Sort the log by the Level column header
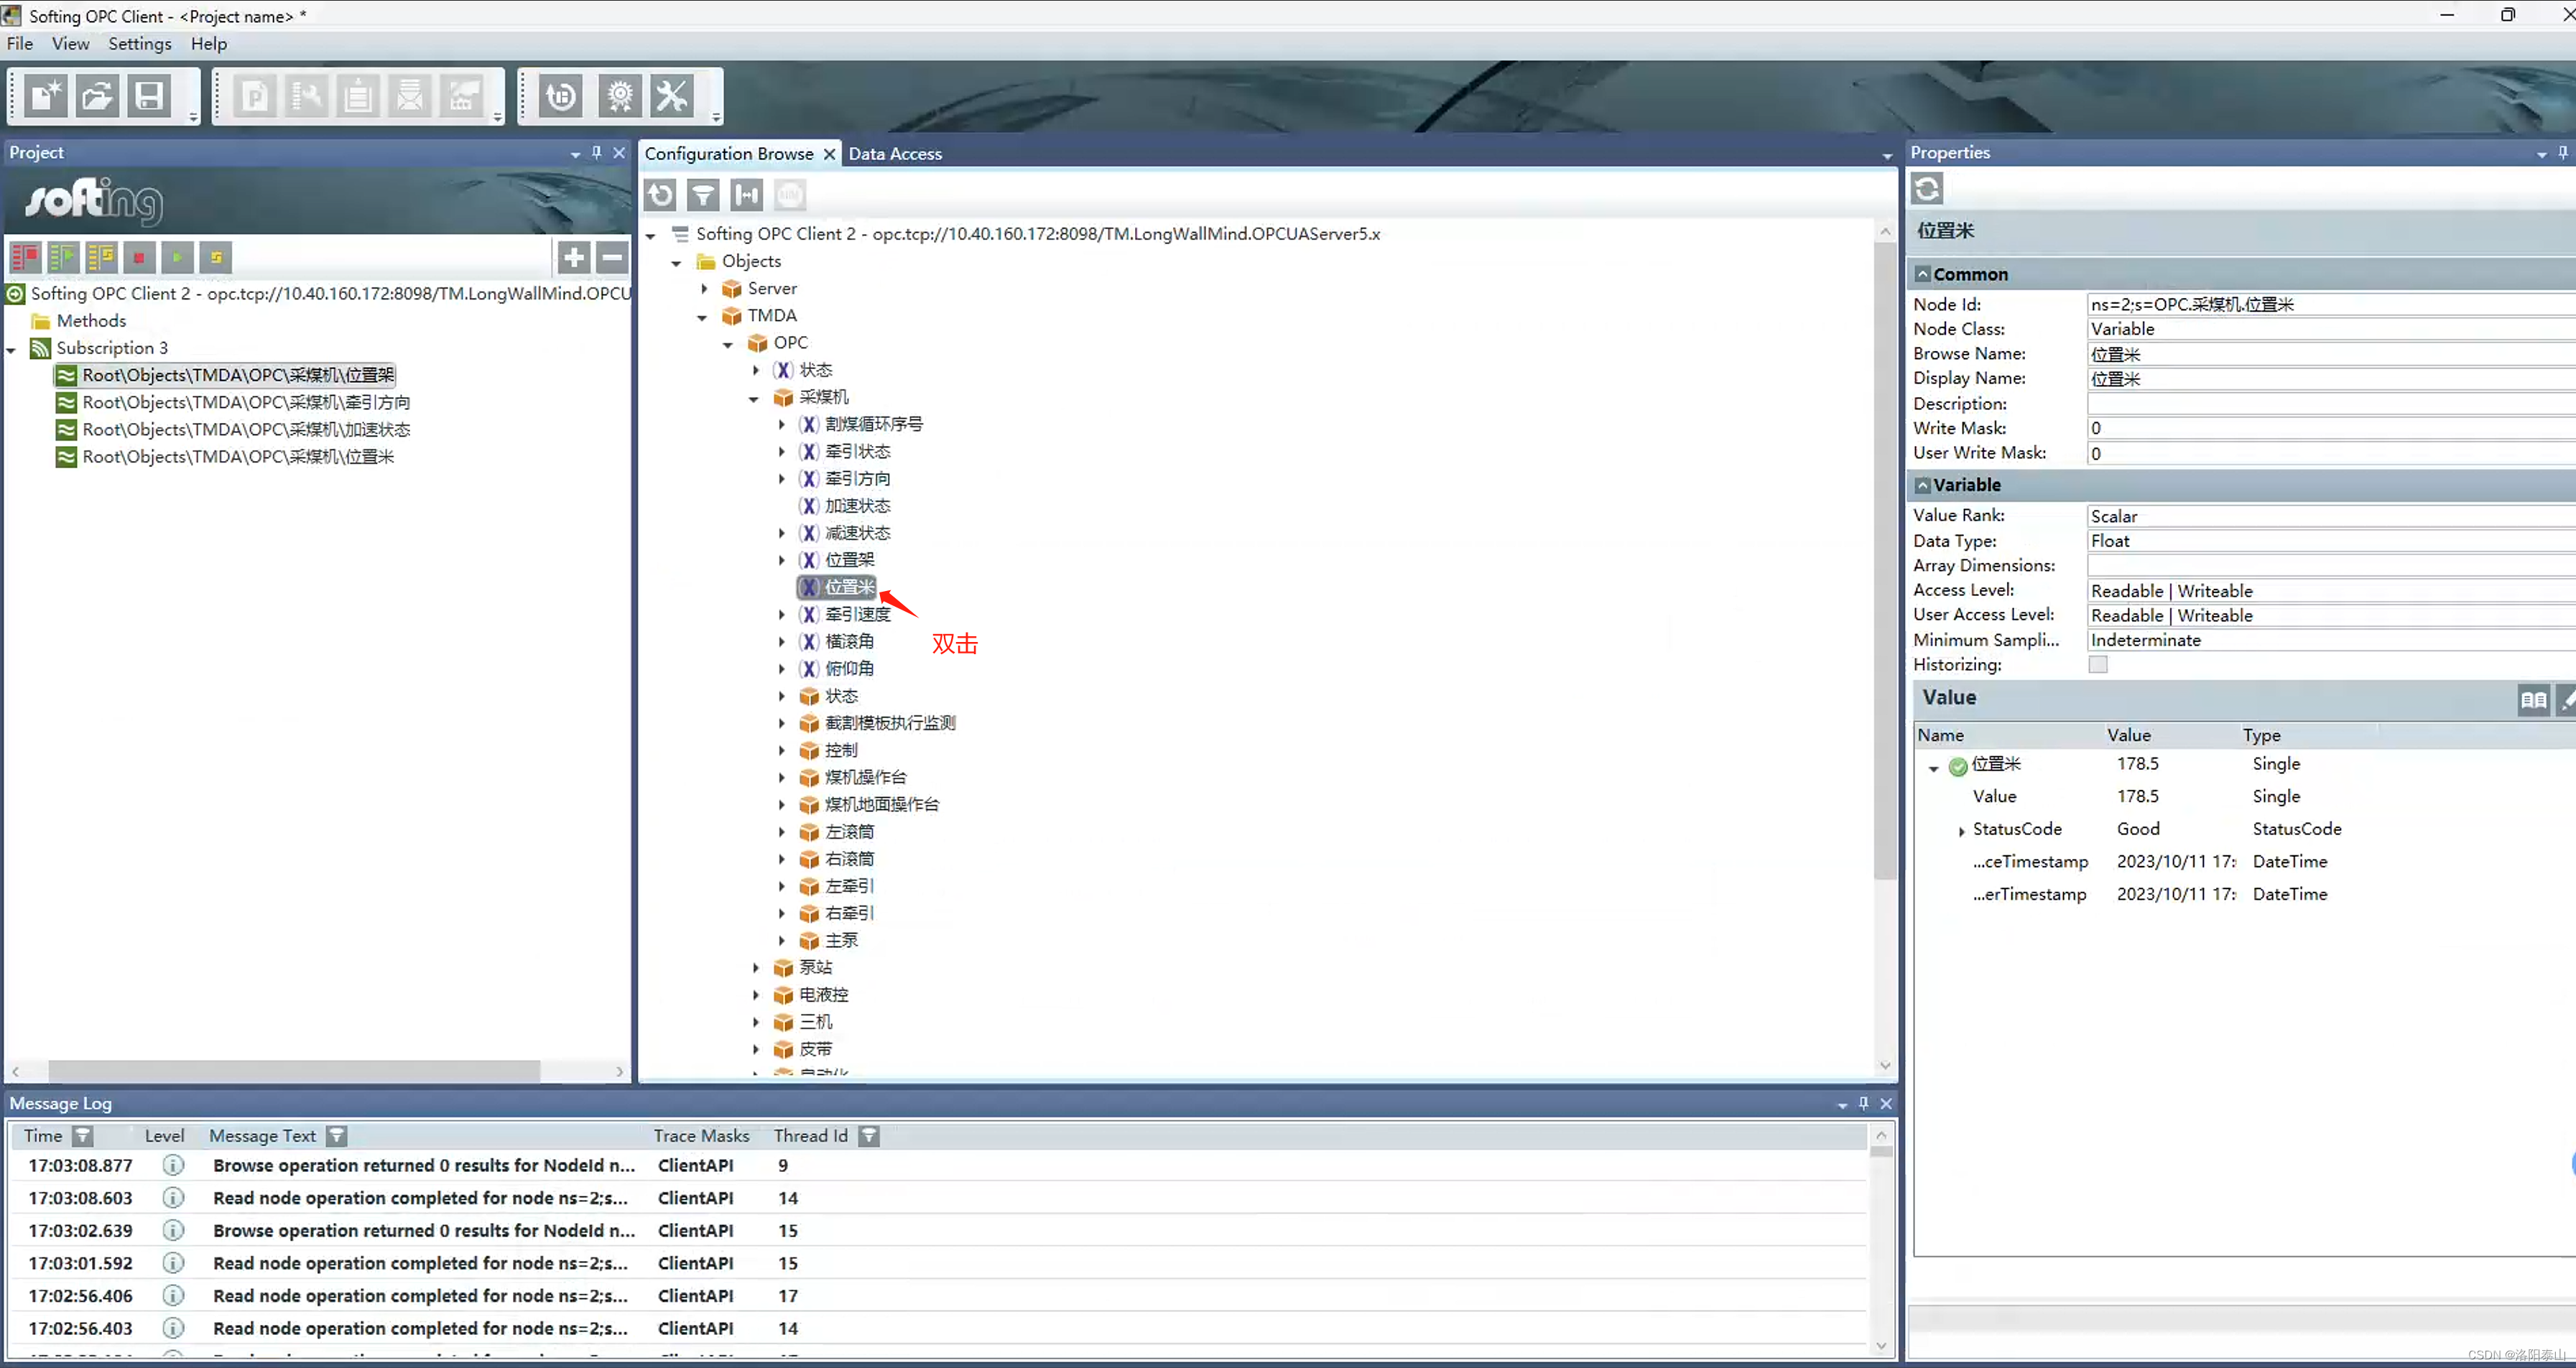The height and width of the screenshot is (1368, 2576). tap(164, 1135)
